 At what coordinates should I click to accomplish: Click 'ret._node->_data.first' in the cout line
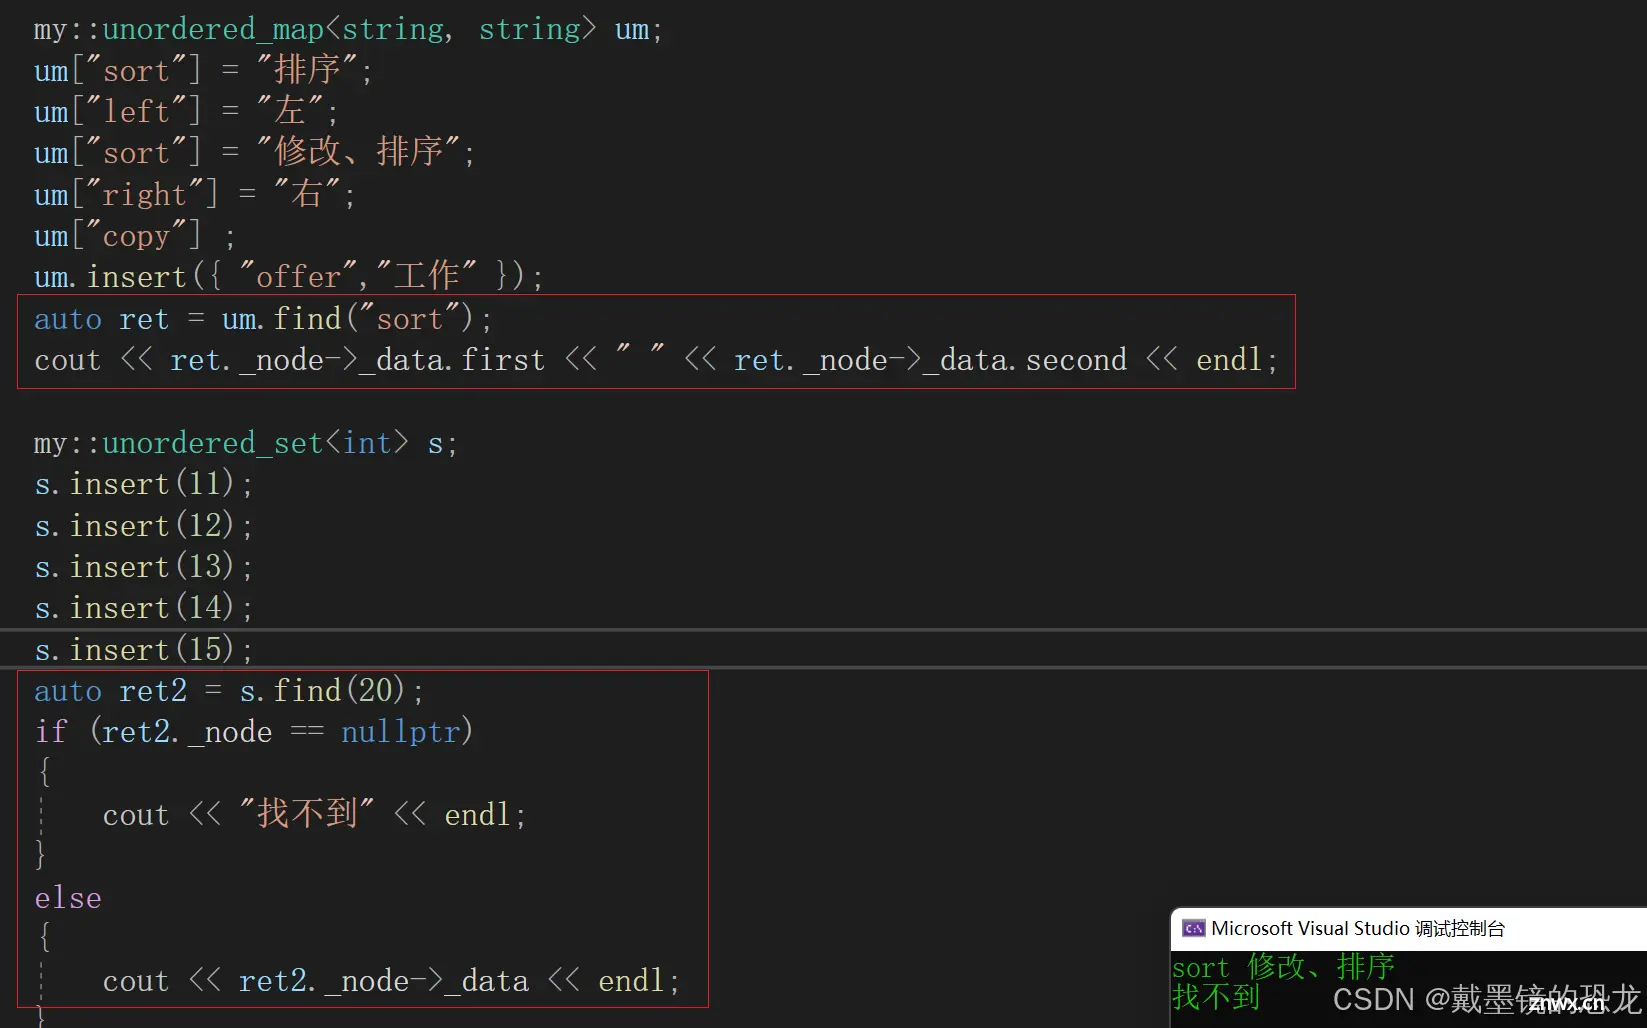[x=357, y=360]
